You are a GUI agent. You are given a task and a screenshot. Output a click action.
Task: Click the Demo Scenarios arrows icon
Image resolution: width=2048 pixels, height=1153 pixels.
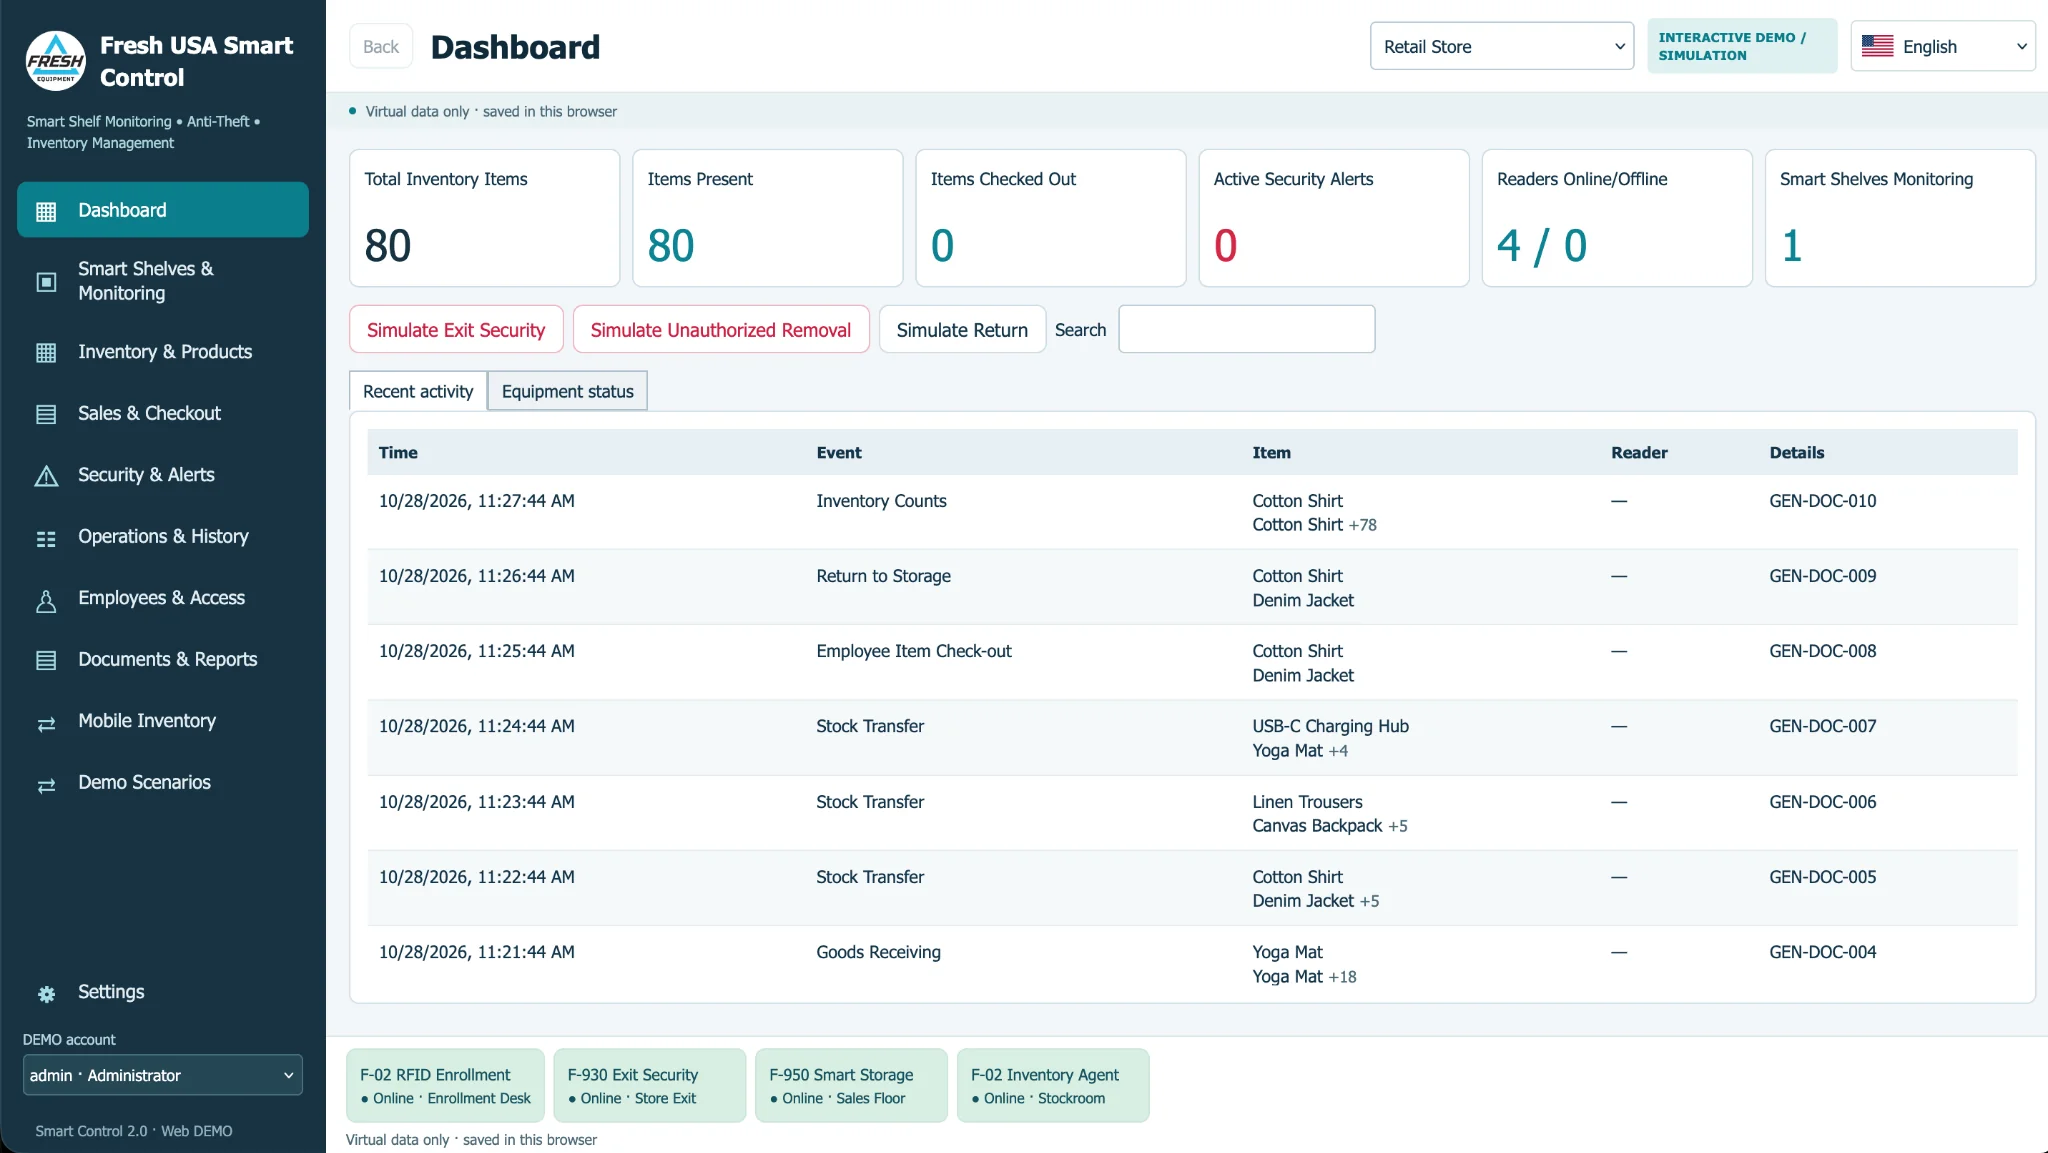click(46, 785)
